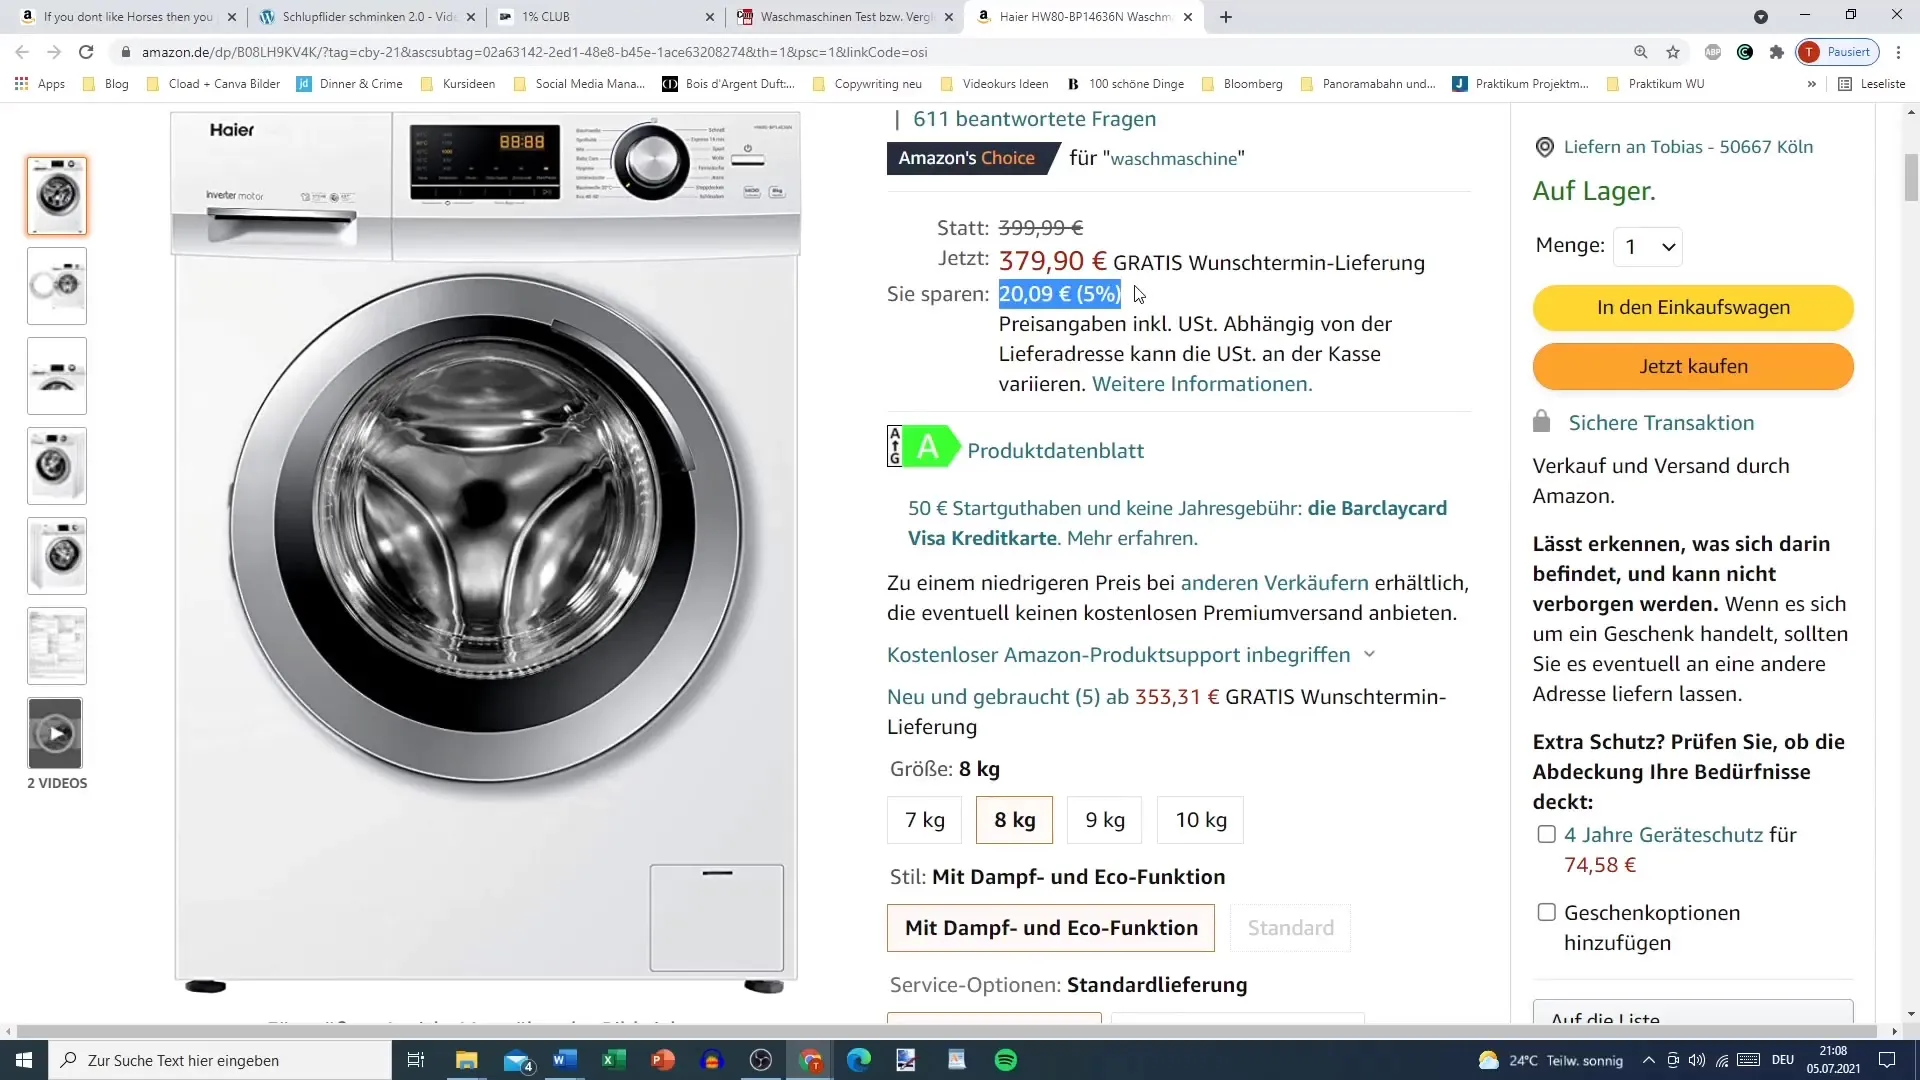Open Excel from the taskbar

[614, 1060]
